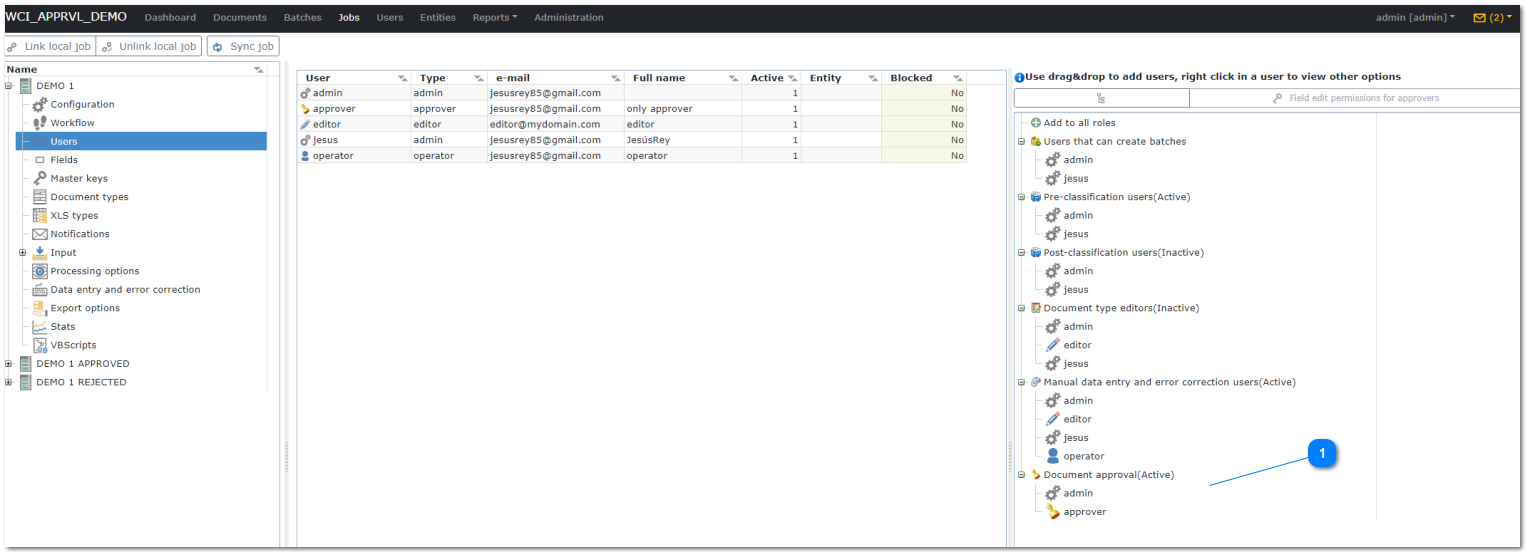
Task: Collapse Post-classification users(Inactive) group
Action: click(x=1022, y=252)
